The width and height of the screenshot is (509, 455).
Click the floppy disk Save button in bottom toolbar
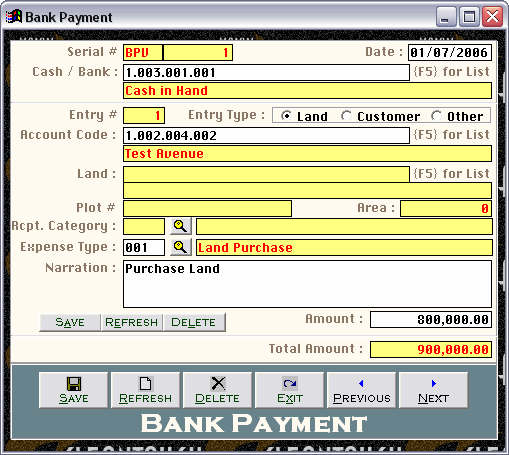[73, 390]
